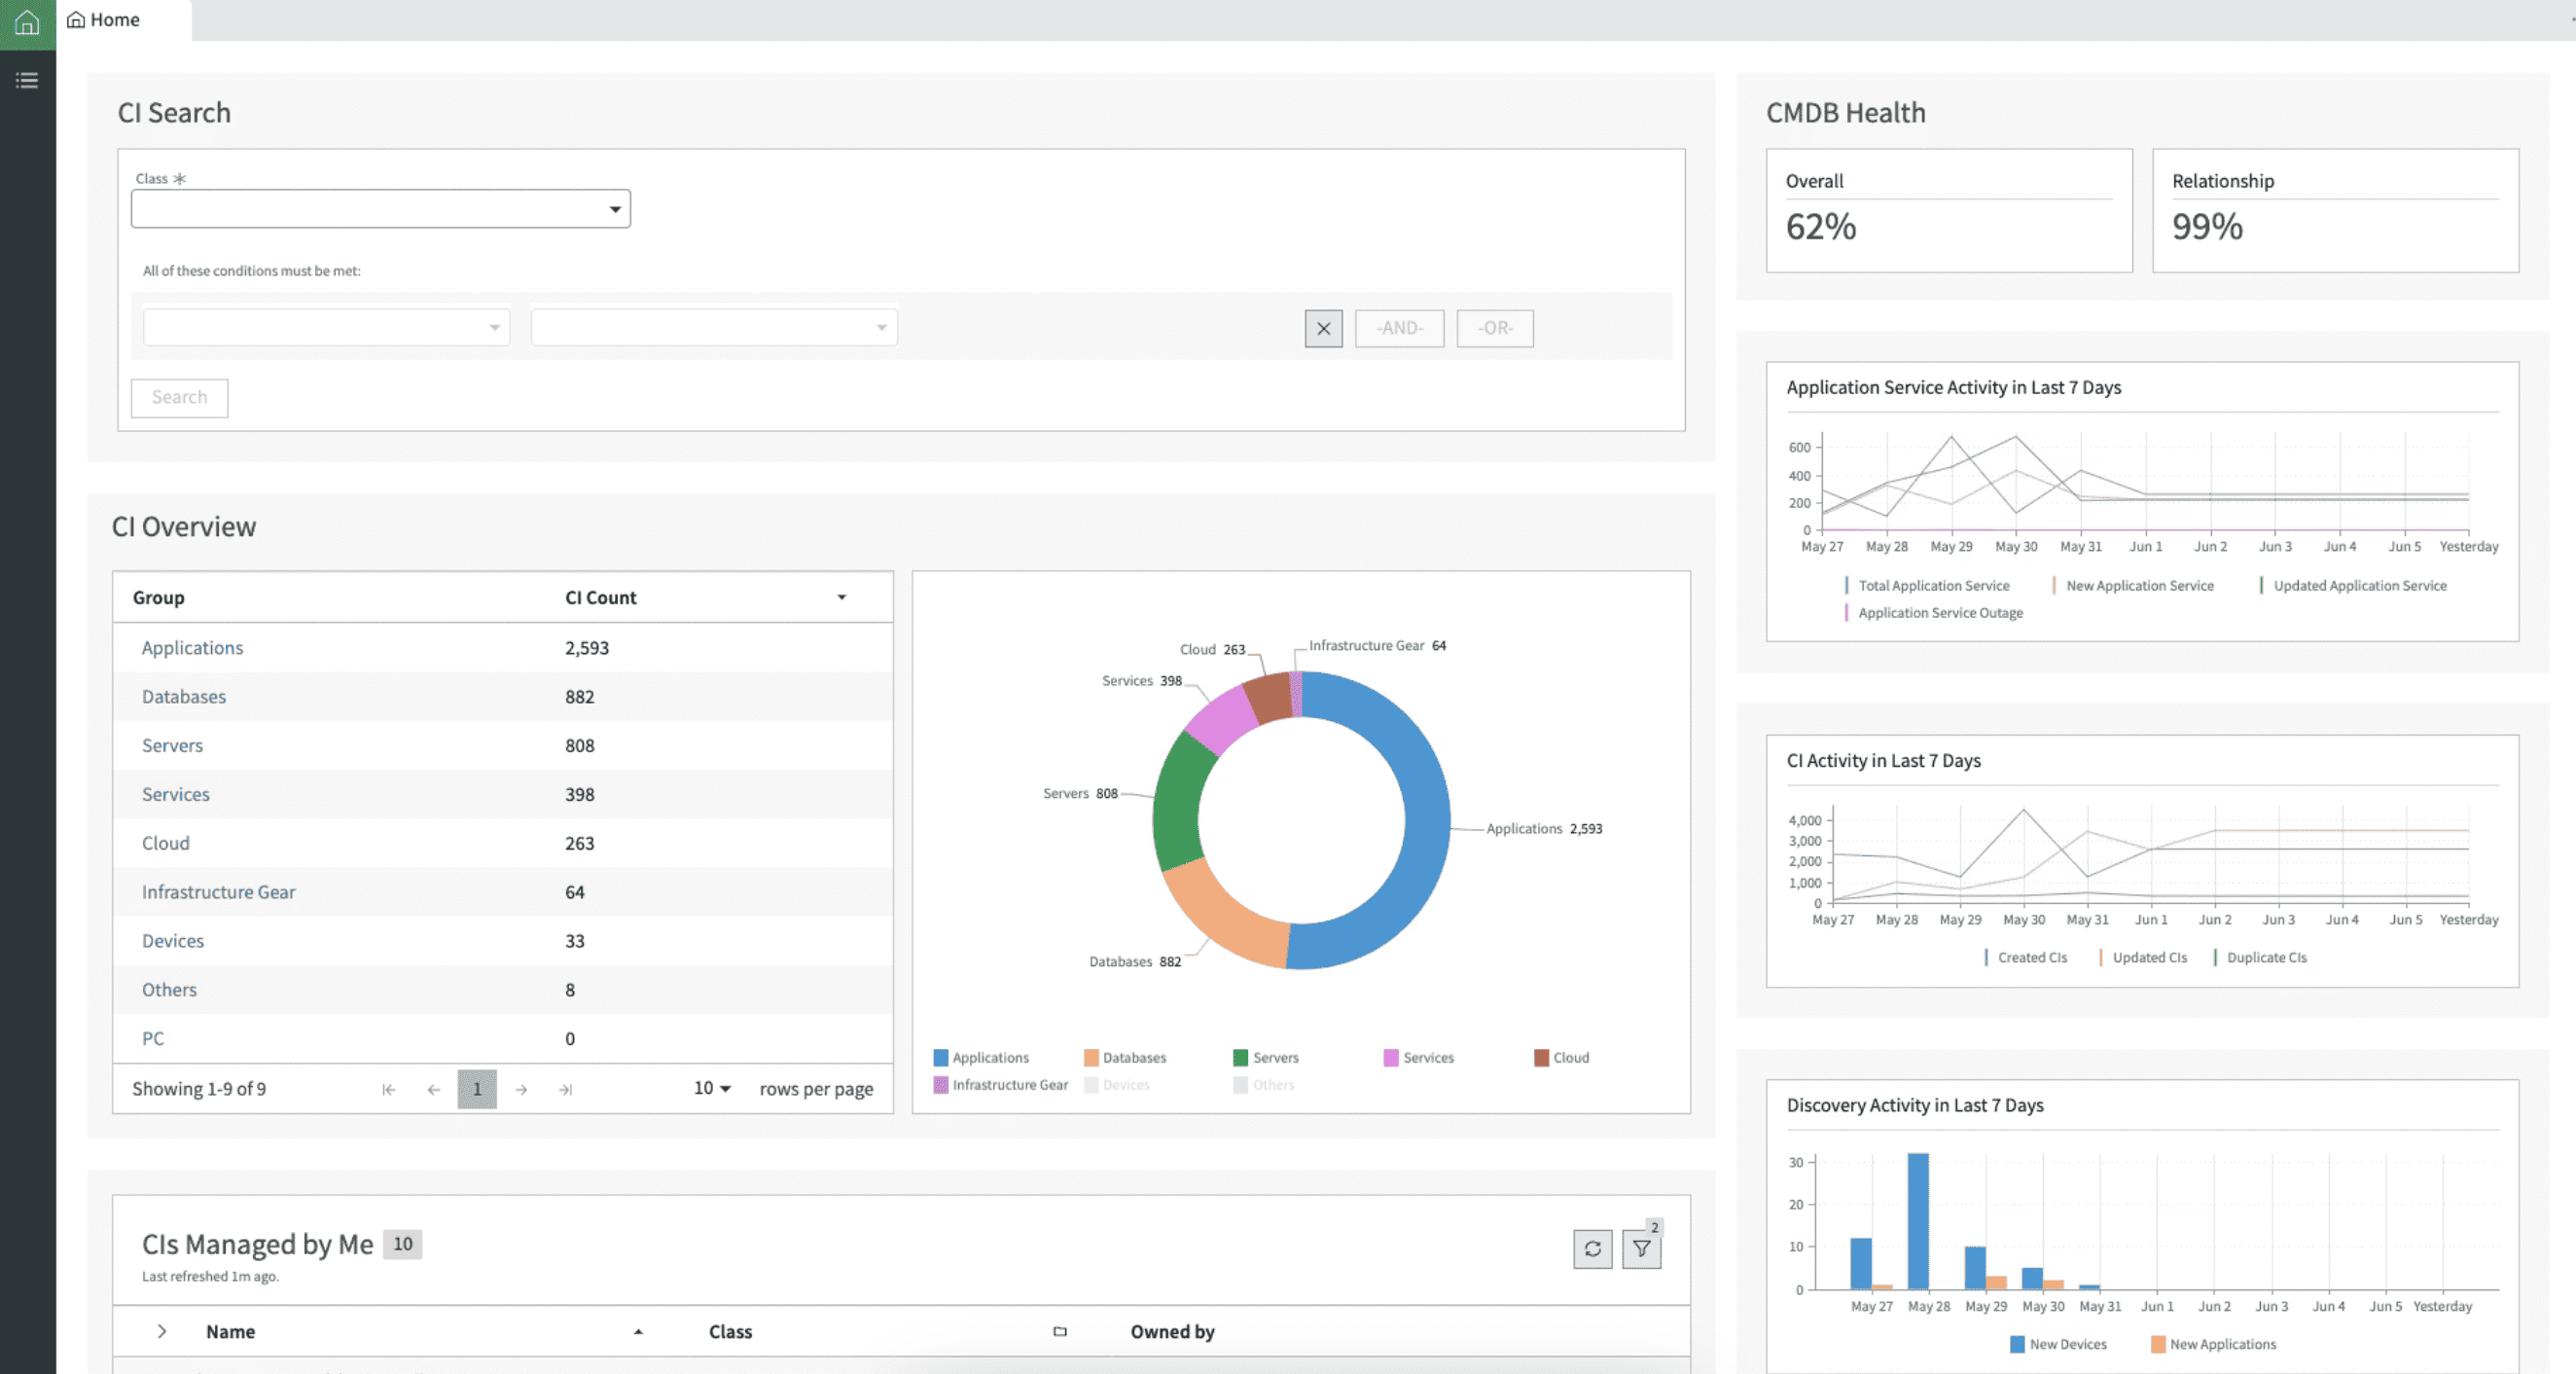Toggle Updated CIs legend series
The width and height of the screenshot is (2576, 1374).
(x=2143, y=957)
